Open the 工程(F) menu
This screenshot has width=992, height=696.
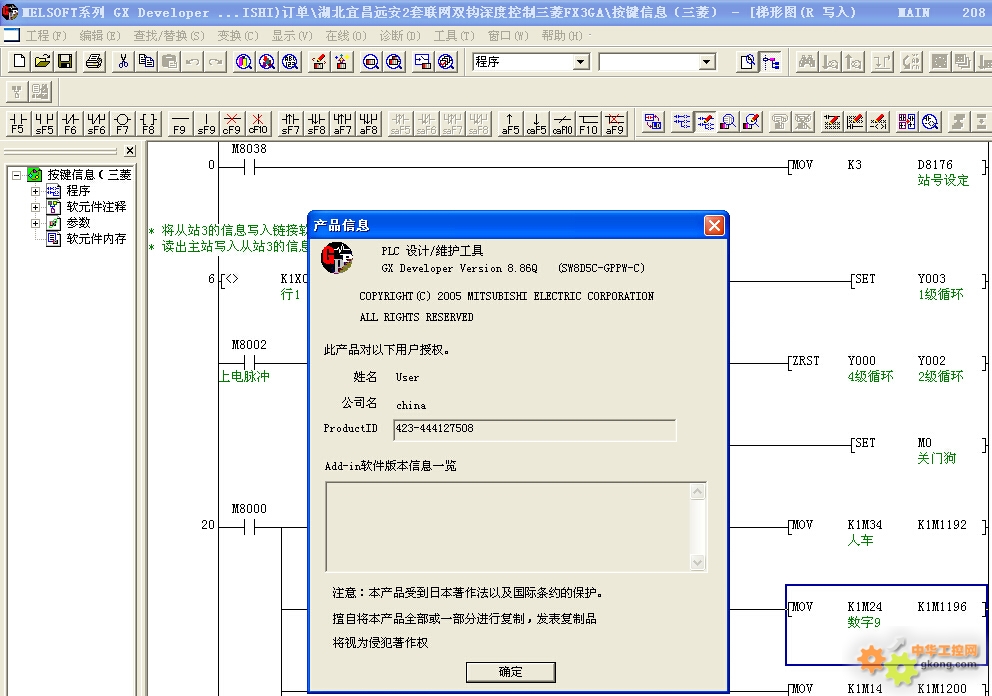(x=46, y=36)
